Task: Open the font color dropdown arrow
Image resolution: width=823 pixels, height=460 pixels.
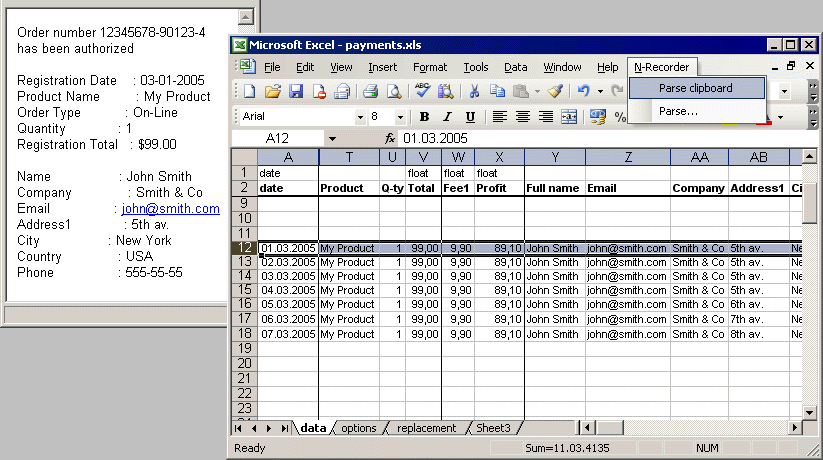Action: (x=780, y=117)
